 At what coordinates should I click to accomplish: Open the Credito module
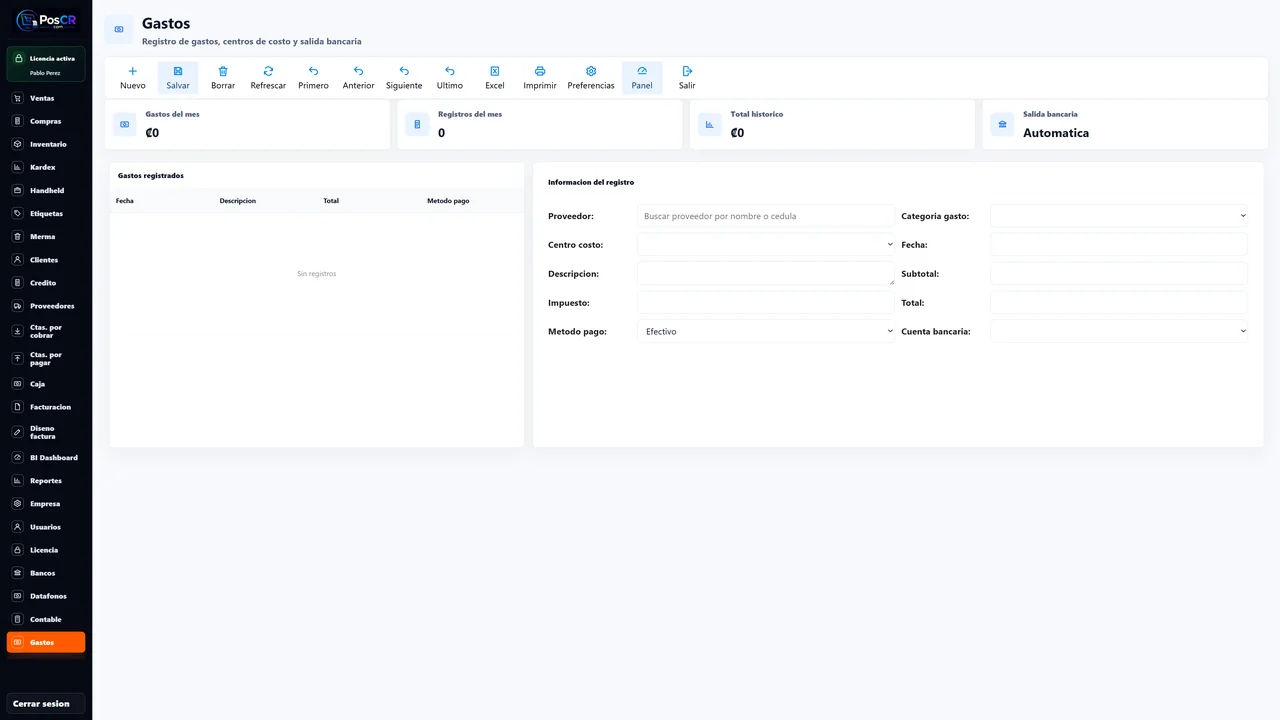click(46, 282)
